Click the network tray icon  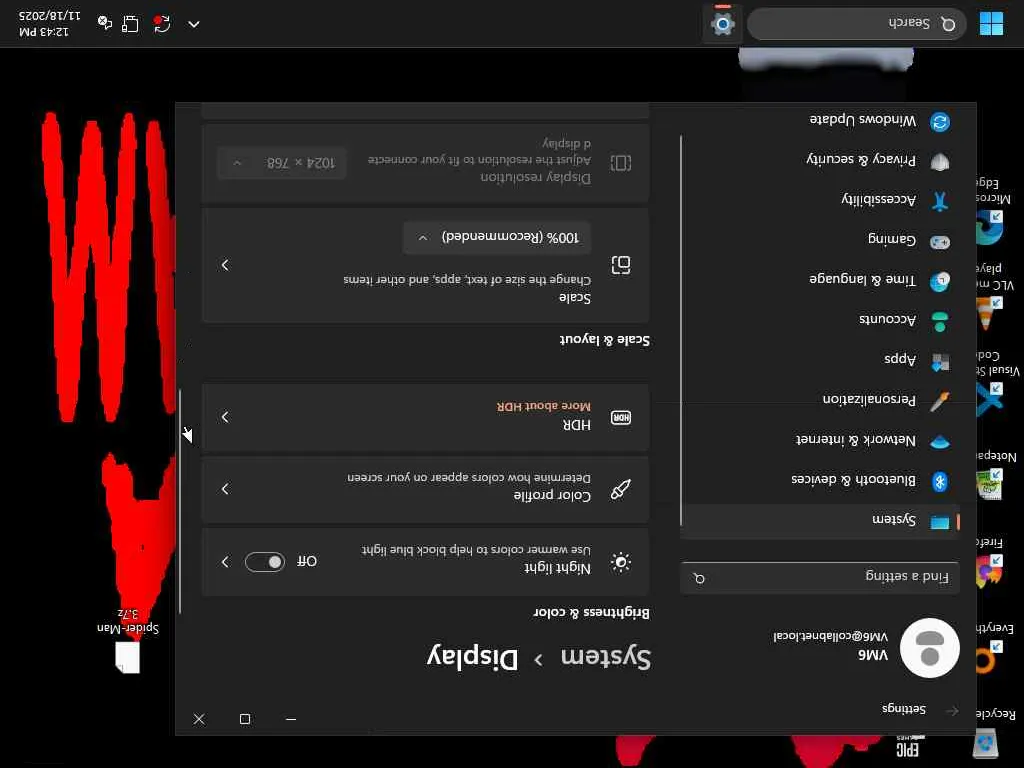[130, 24]
